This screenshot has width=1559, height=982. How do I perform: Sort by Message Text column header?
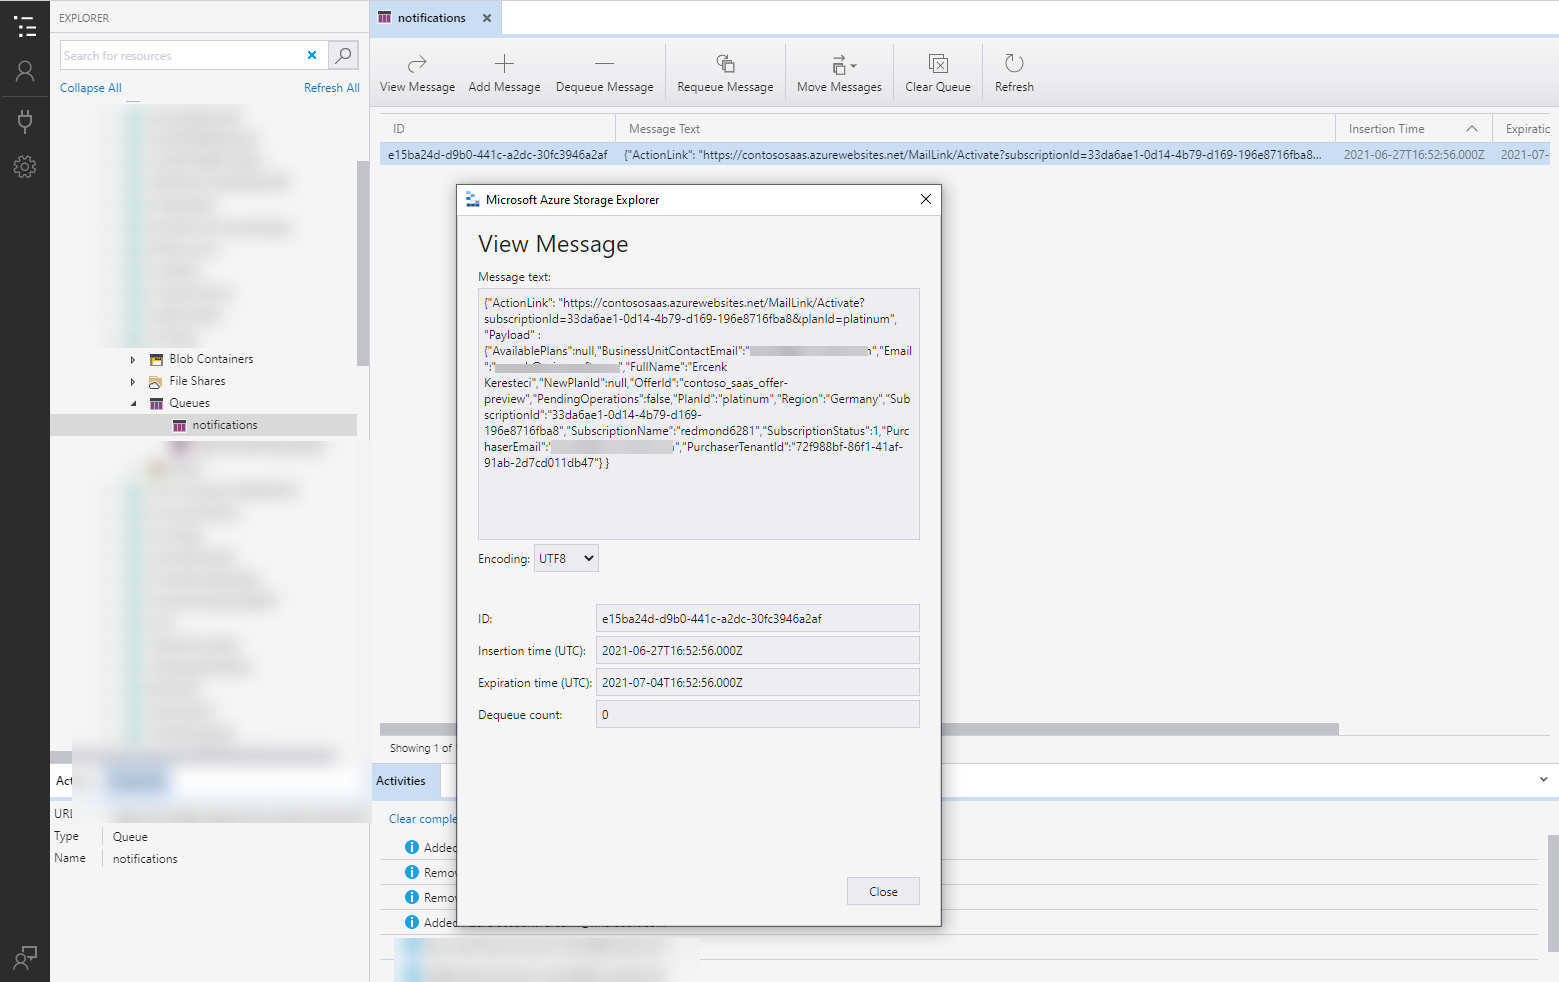click(x=975, y=129)
